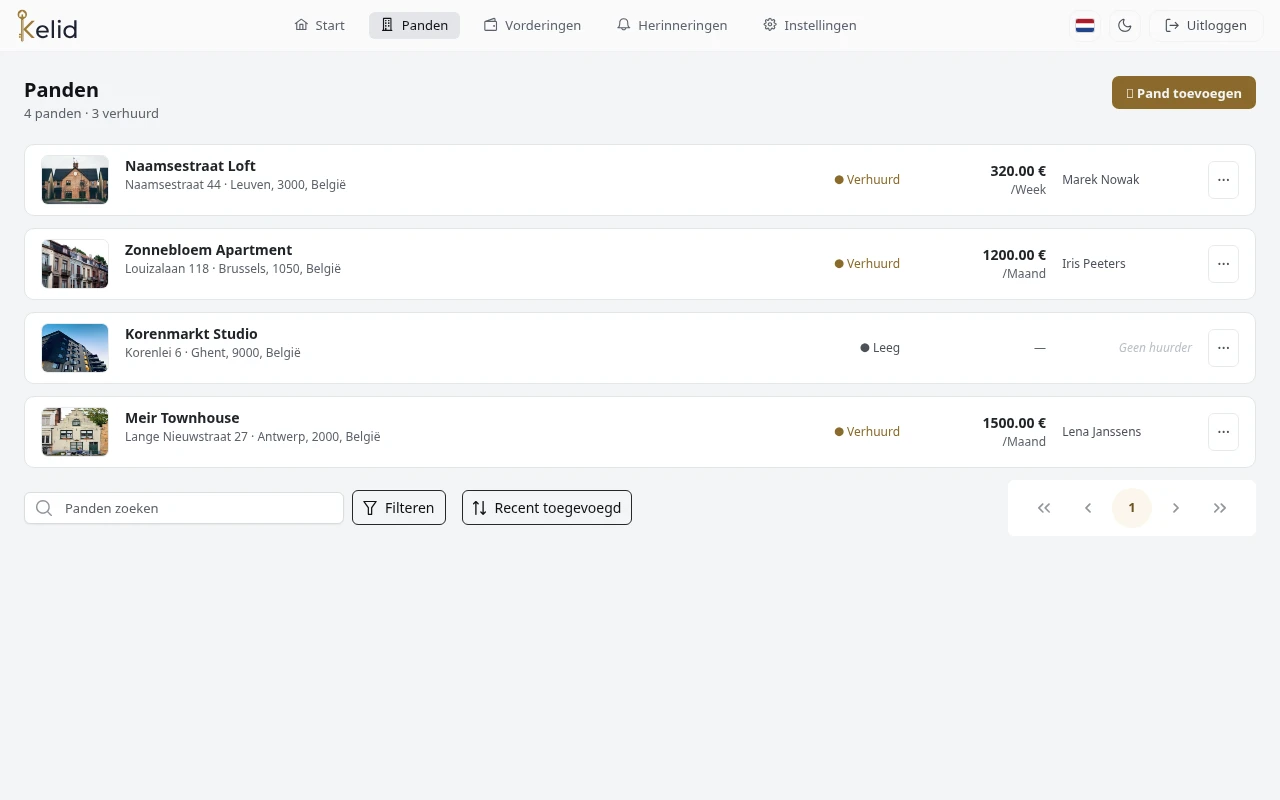The height and width of the screenshot is (800, 1280).
Task: Click the Korenmarkt Studio photo
Action: pyautogui.click(x=75, y=348)
